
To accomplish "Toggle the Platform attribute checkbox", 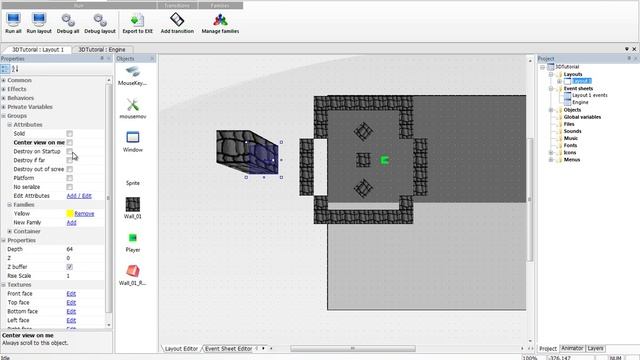I will pyautogui.click(x=69, y=178).
